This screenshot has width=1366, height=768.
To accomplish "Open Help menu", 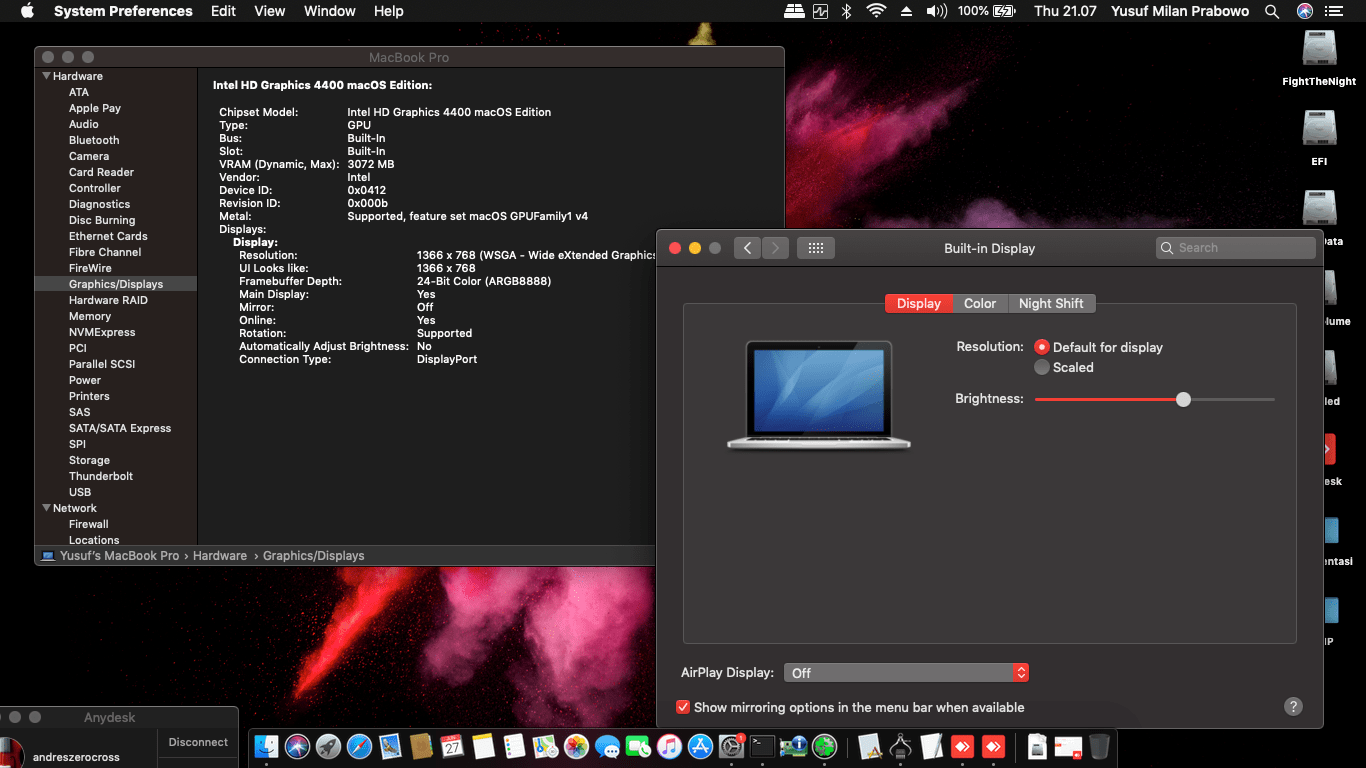I will click(x=388, y=11).
